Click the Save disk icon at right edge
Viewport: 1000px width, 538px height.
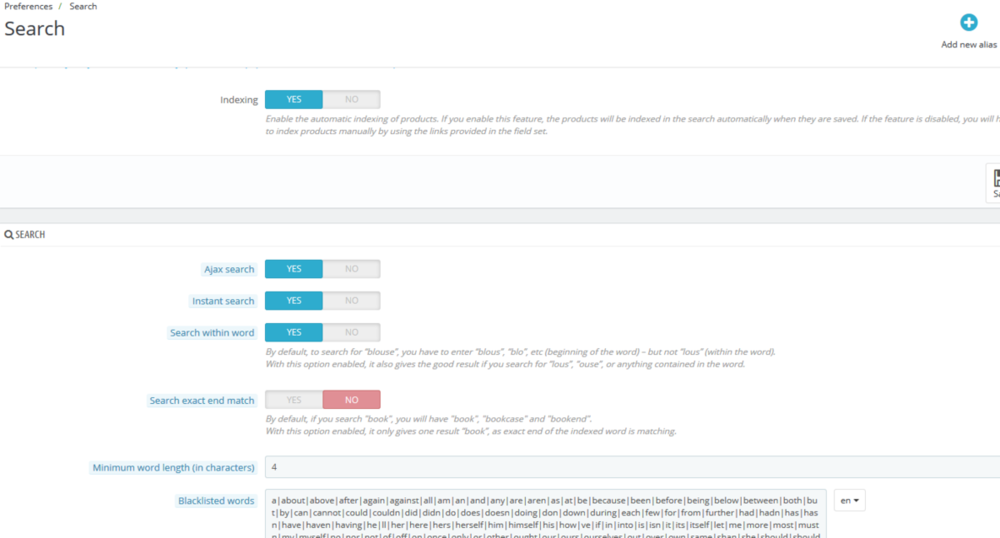point(995,179)
